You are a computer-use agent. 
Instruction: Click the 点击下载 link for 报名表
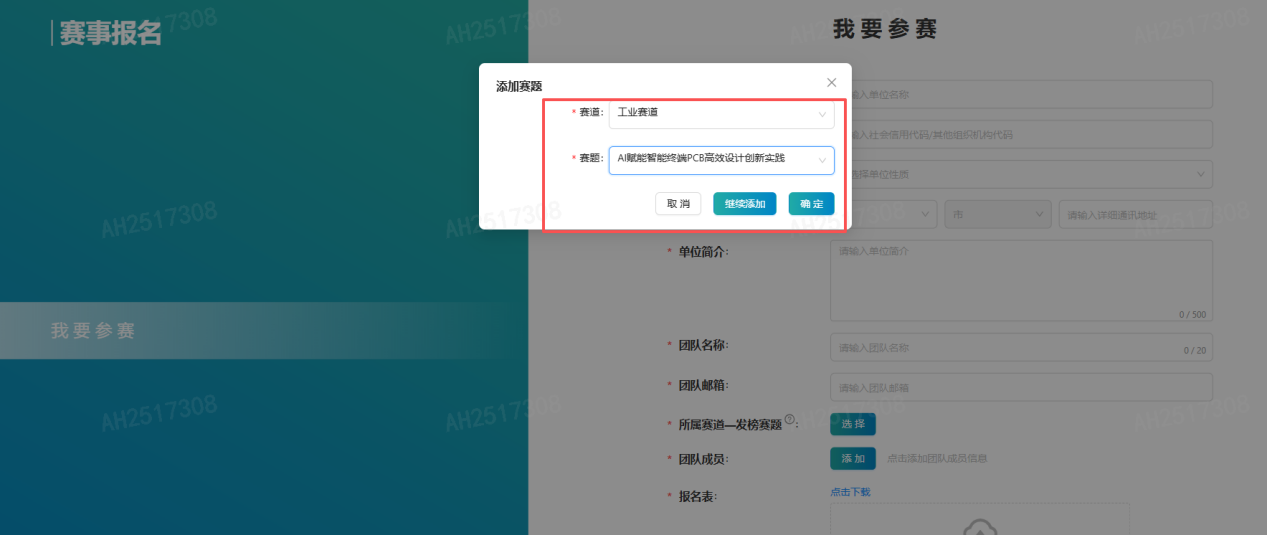click(x=850, y=492)
